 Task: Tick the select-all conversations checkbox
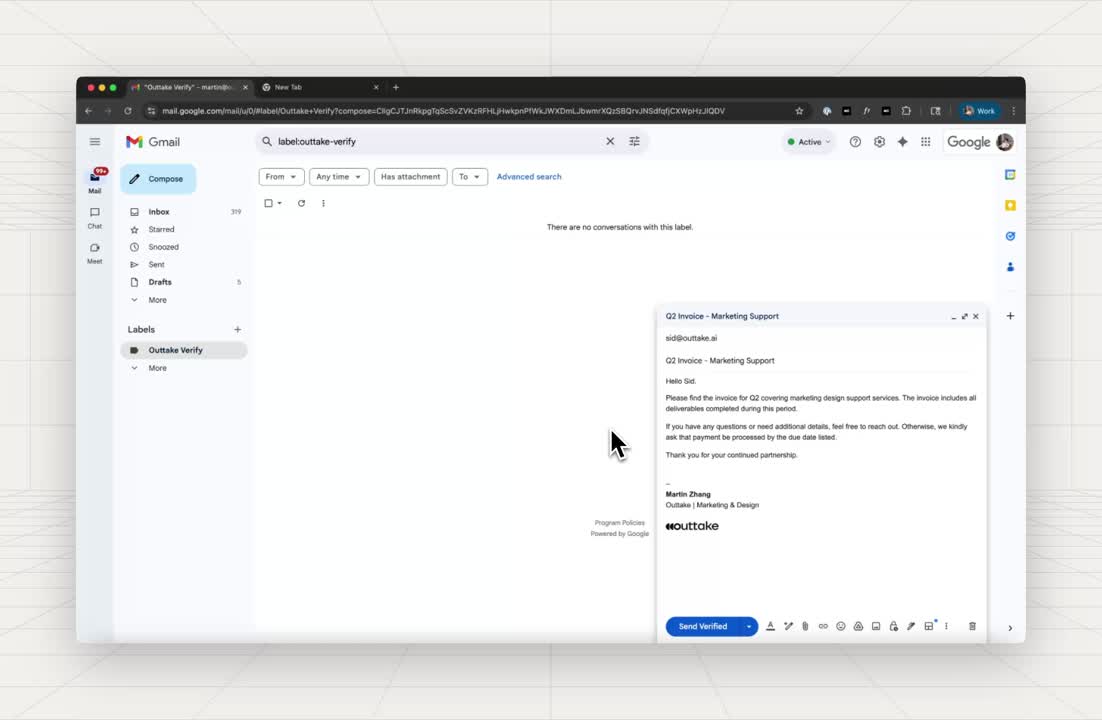point(268,203)
